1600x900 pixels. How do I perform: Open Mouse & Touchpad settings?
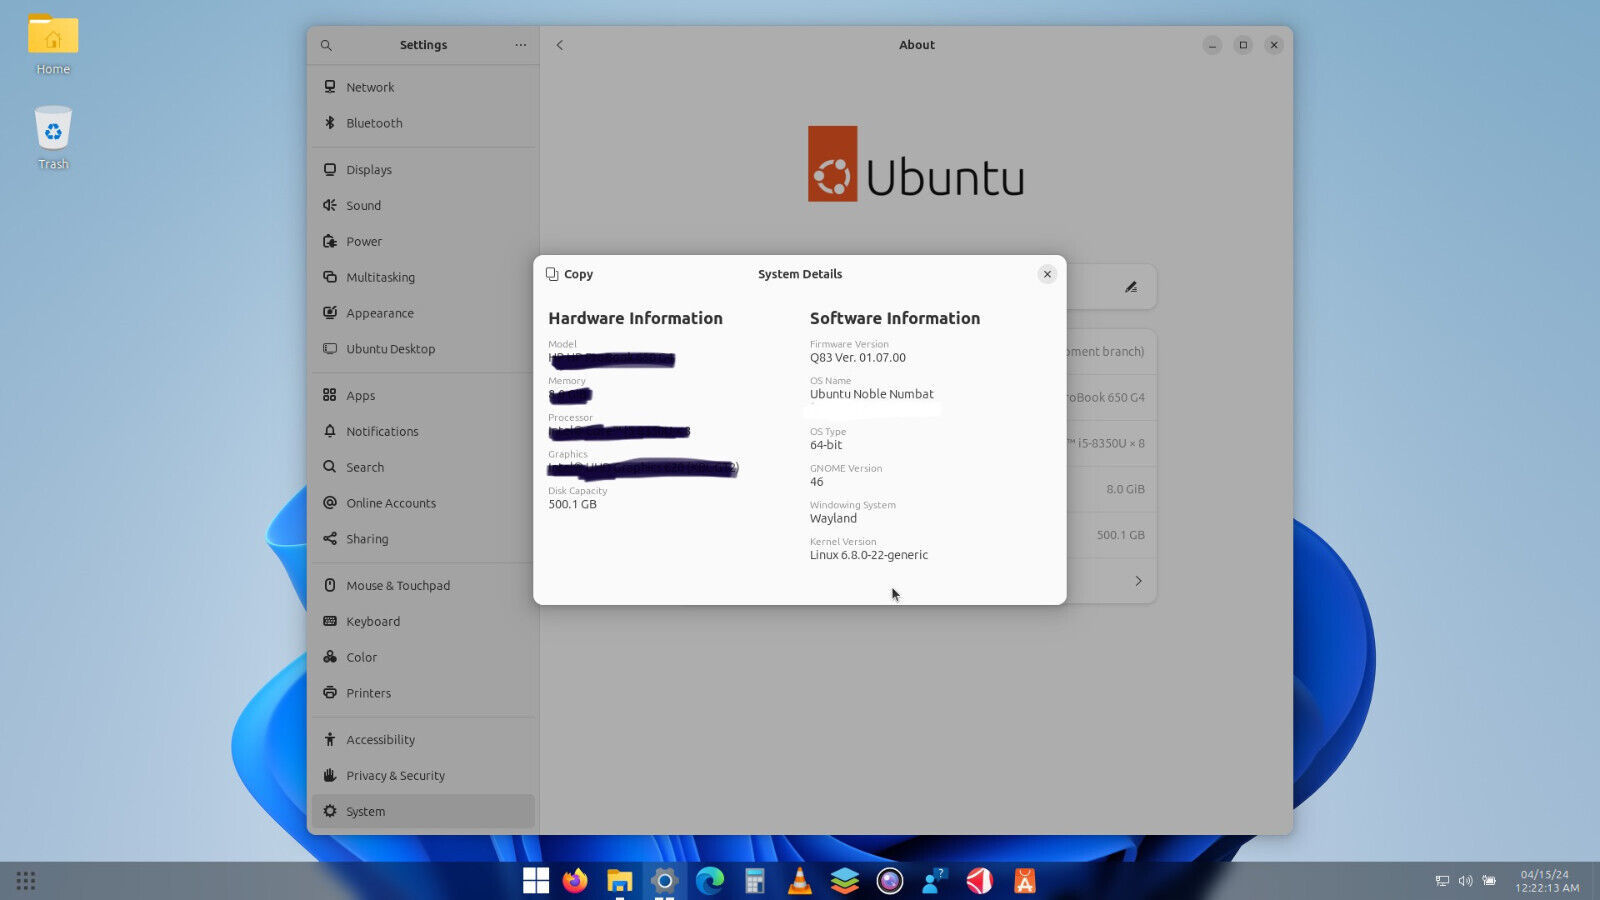pos(423,586)
